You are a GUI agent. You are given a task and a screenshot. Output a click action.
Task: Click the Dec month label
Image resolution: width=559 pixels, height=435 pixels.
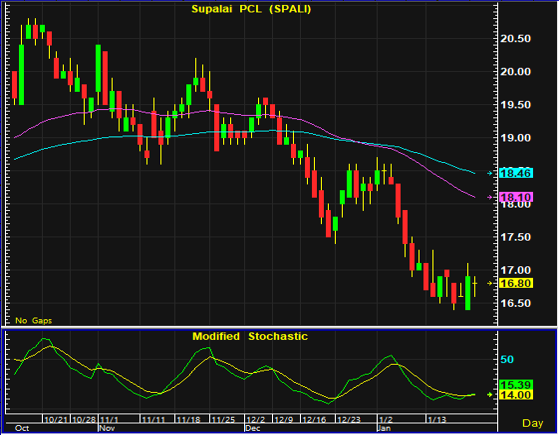pos(253,428)
